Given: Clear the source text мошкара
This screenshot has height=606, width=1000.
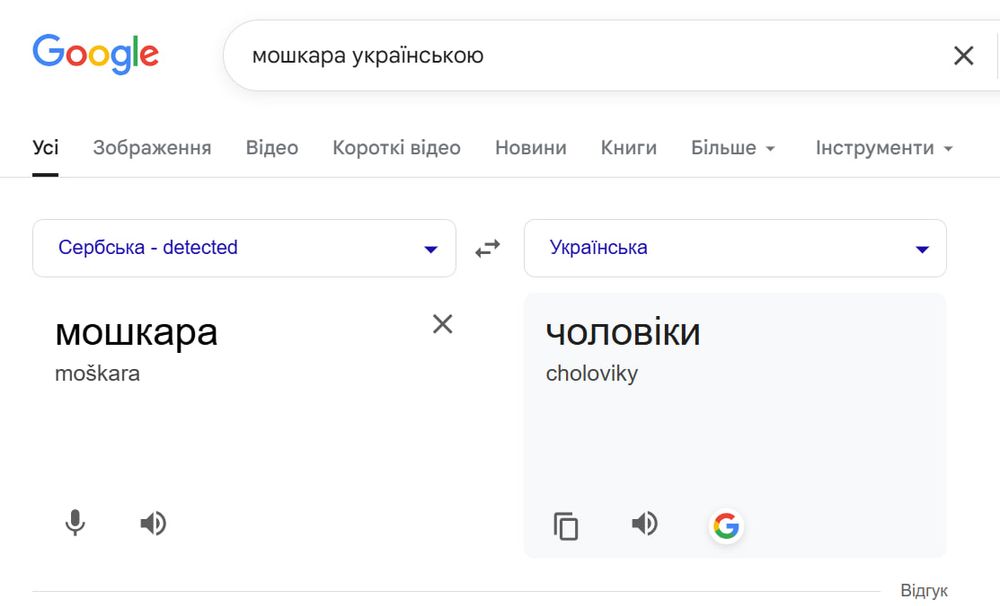Looking at the screenshot, I should (x=442, y=324).
